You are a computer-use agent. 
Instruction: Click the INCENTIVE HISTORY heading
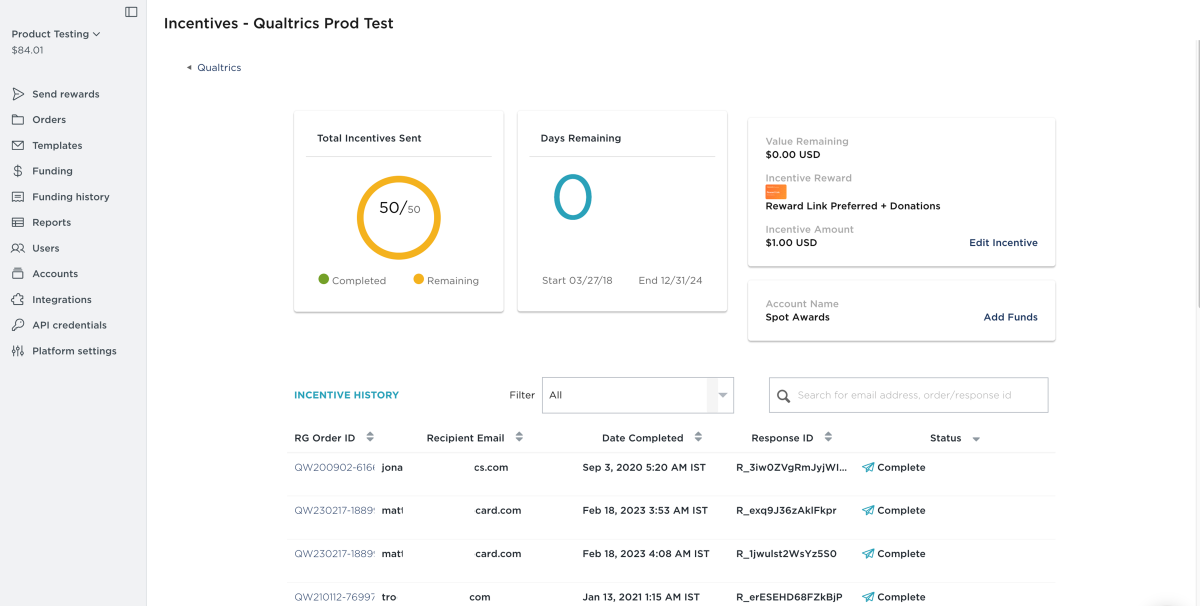pyautogui.click(x=346, y=395)
